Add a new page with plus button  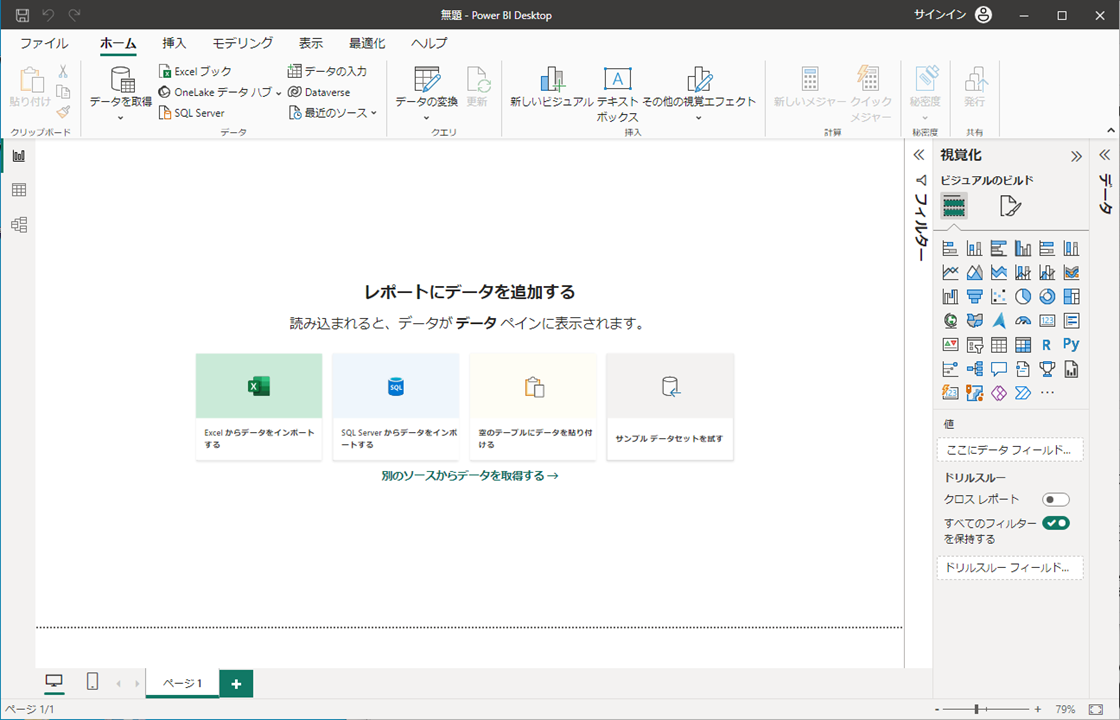(236, 683)
